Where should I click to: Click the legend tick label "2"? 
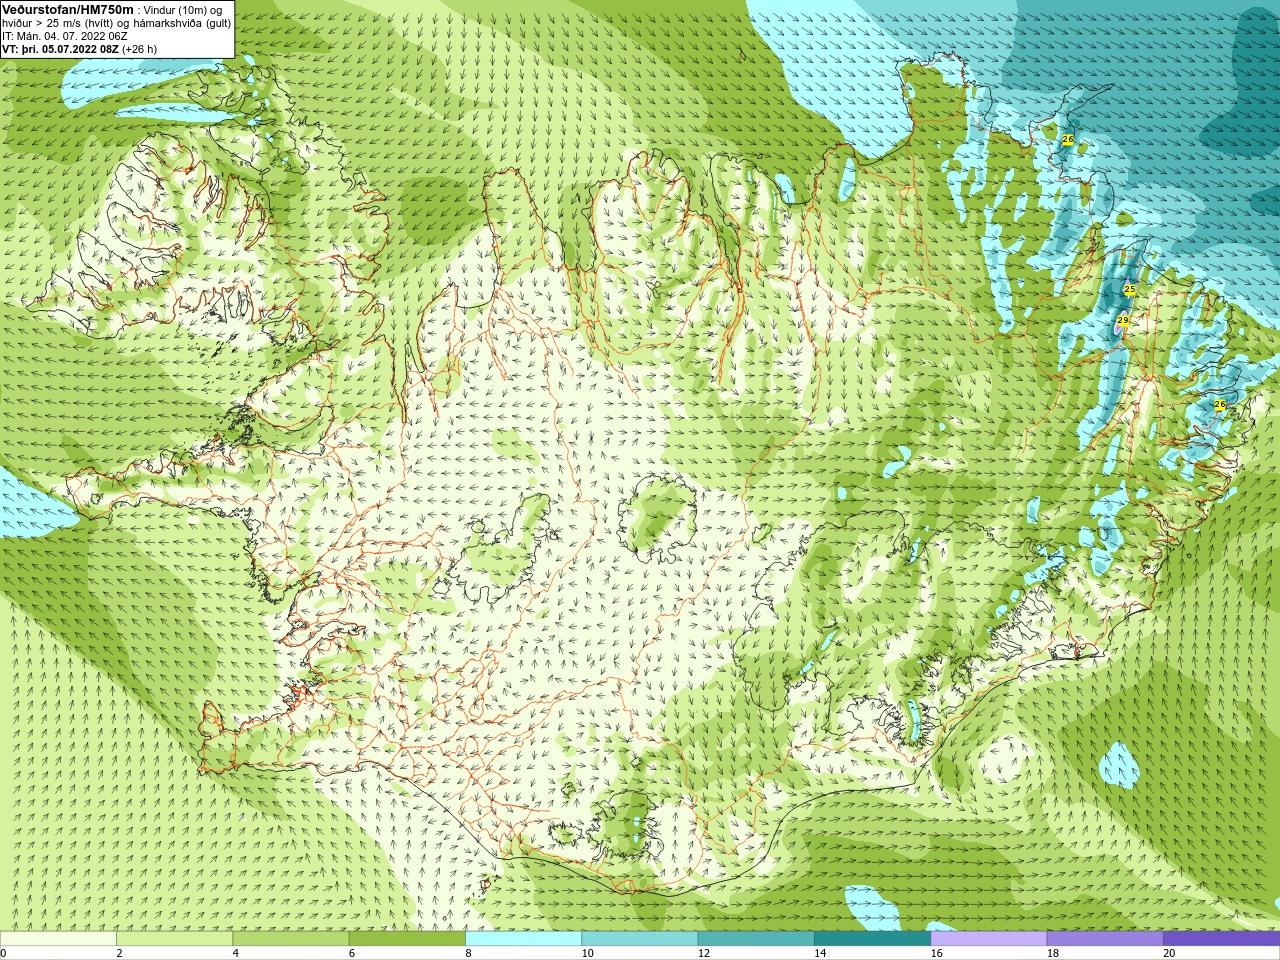[x=119, y=953]
